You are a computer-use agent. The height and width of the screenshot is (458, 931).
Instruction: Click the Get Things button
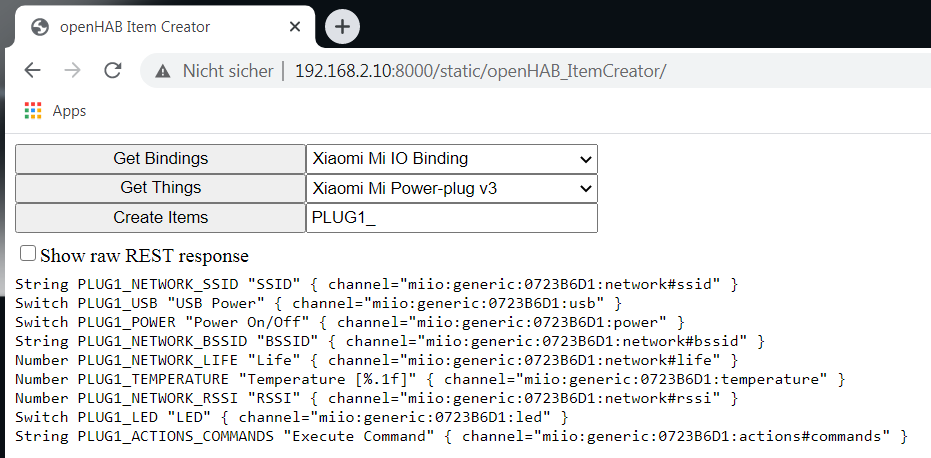[x=160, y=188]
